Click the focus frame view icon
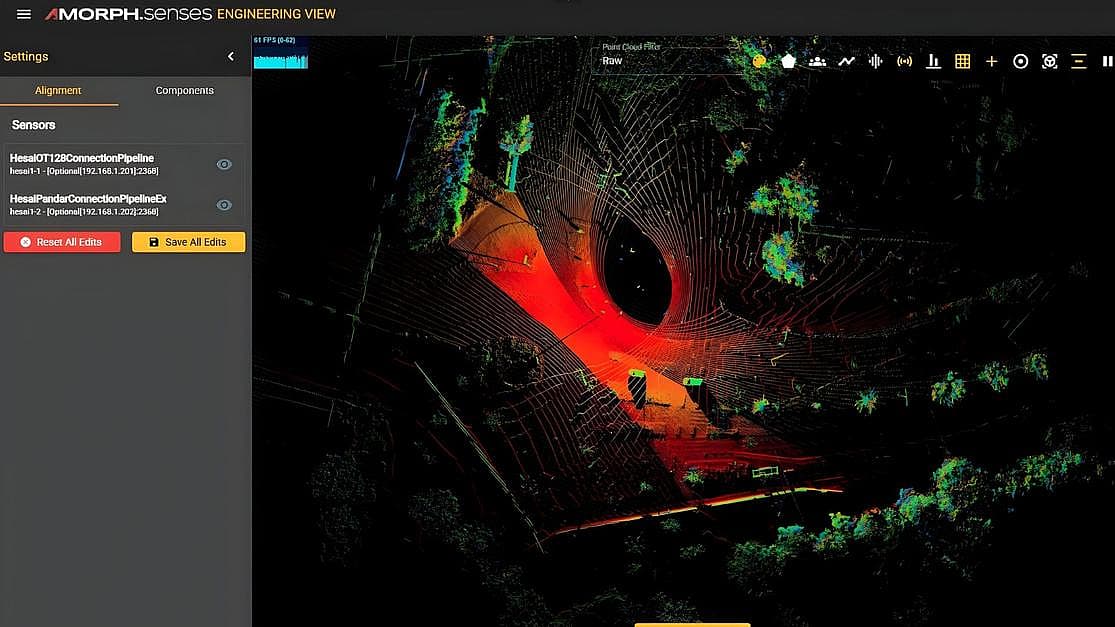 (1049, 61)
